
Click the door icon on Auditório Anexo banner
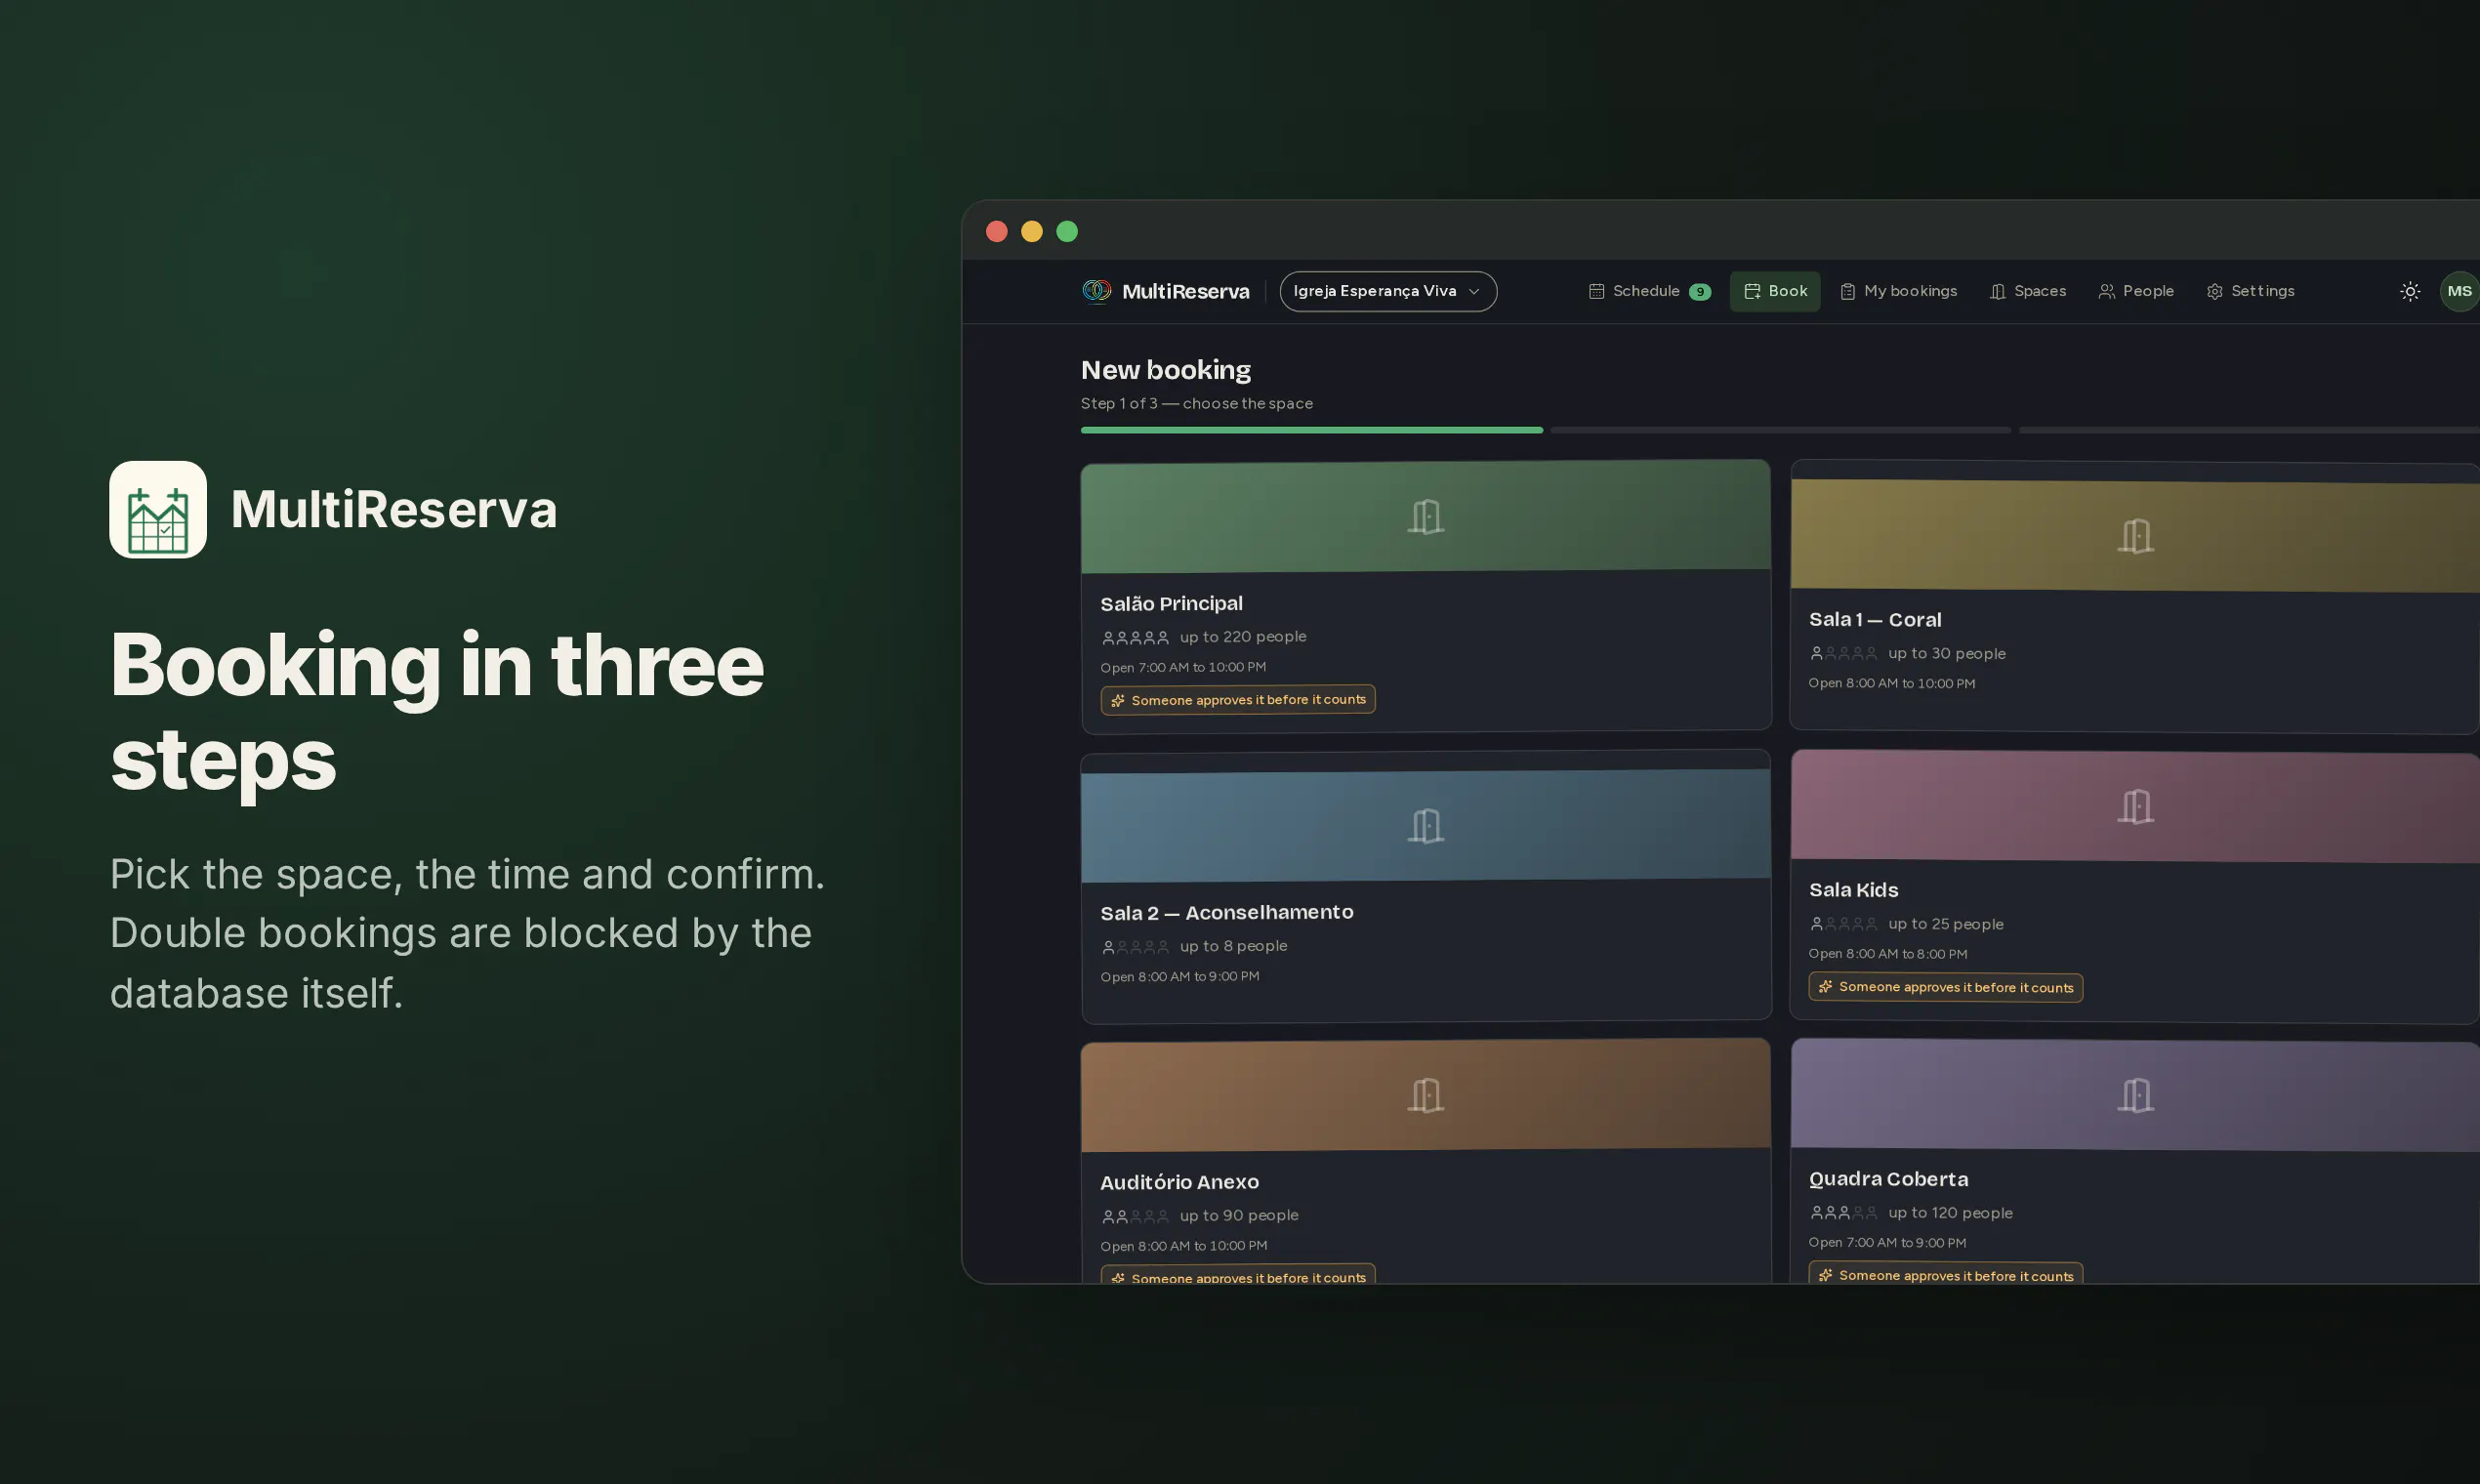coord(1425,1095)
